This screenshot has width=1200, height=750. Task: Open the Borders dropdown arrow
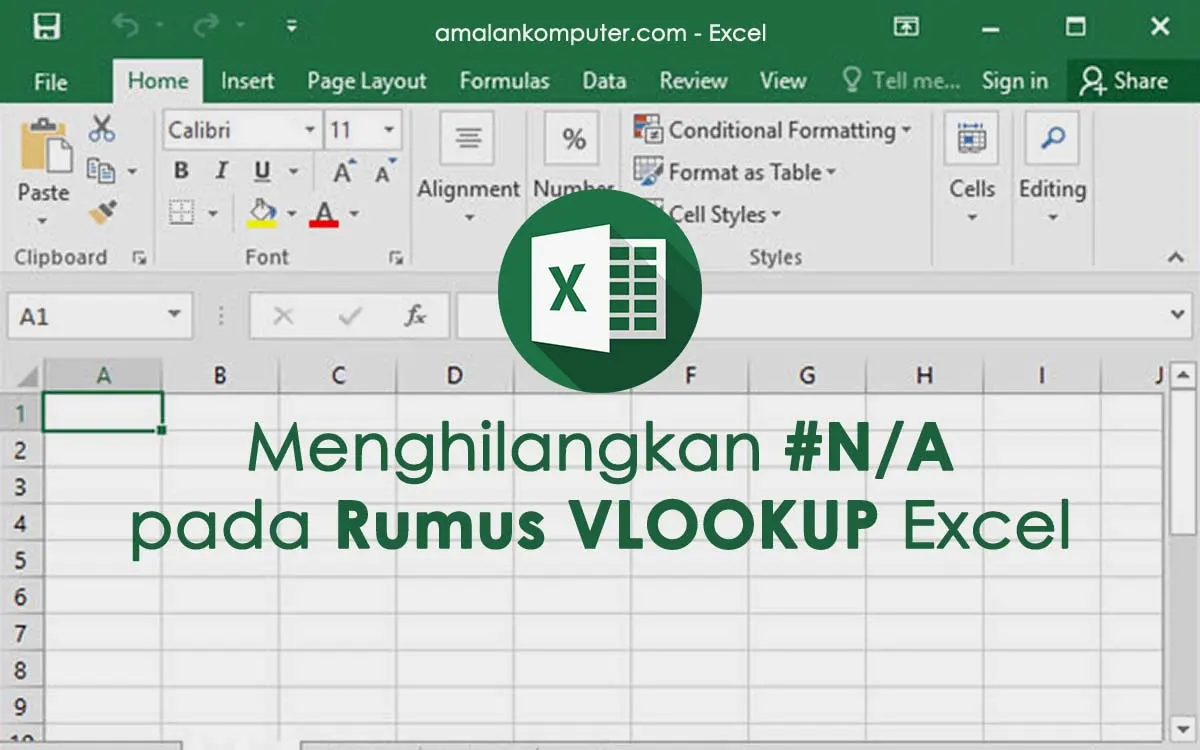[212, 214]
